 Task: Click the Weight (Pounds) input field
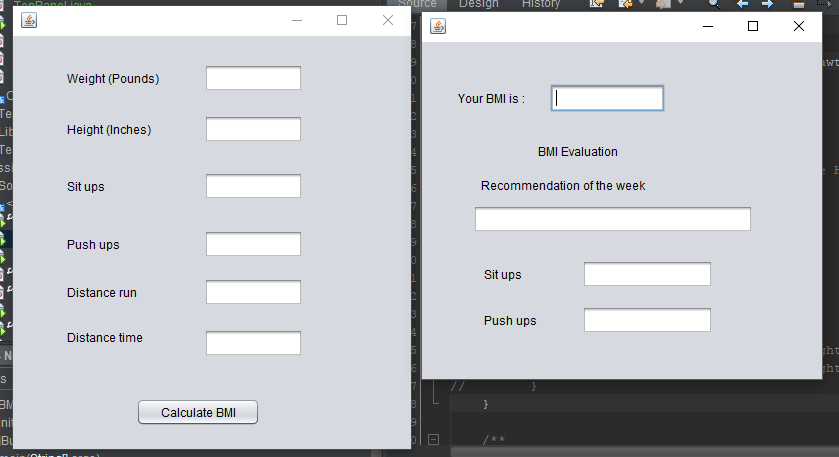click(253, 78)
